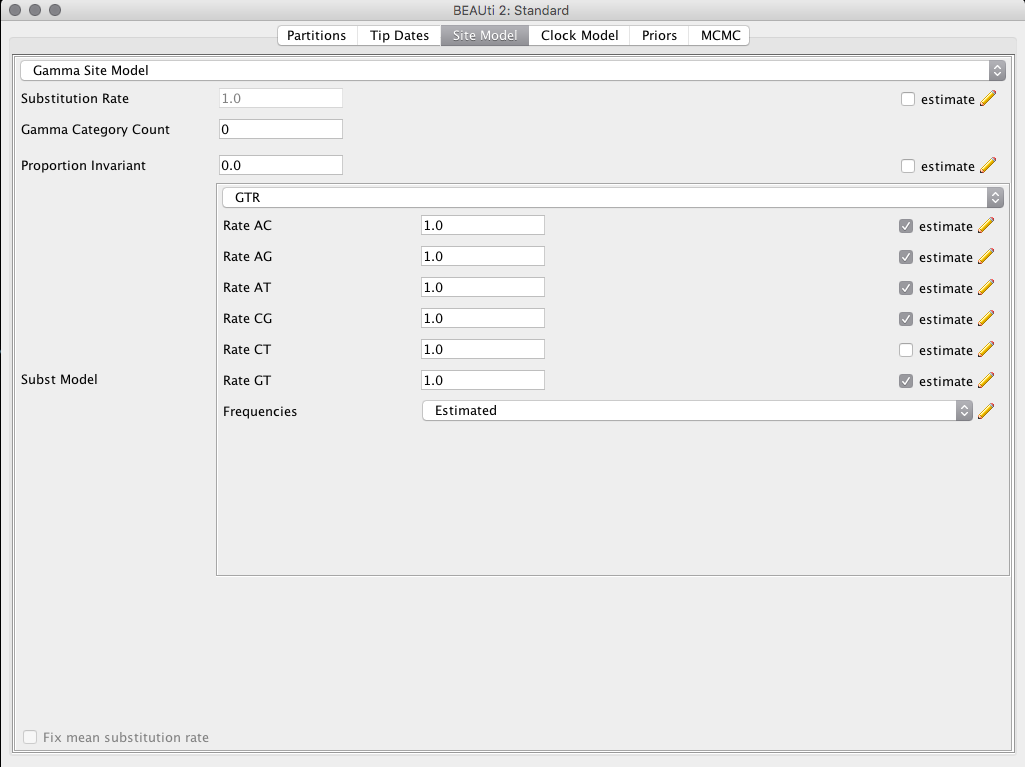Uncheck estimate for Rate AC
The image size is (1025, 767).
point(905,226)
